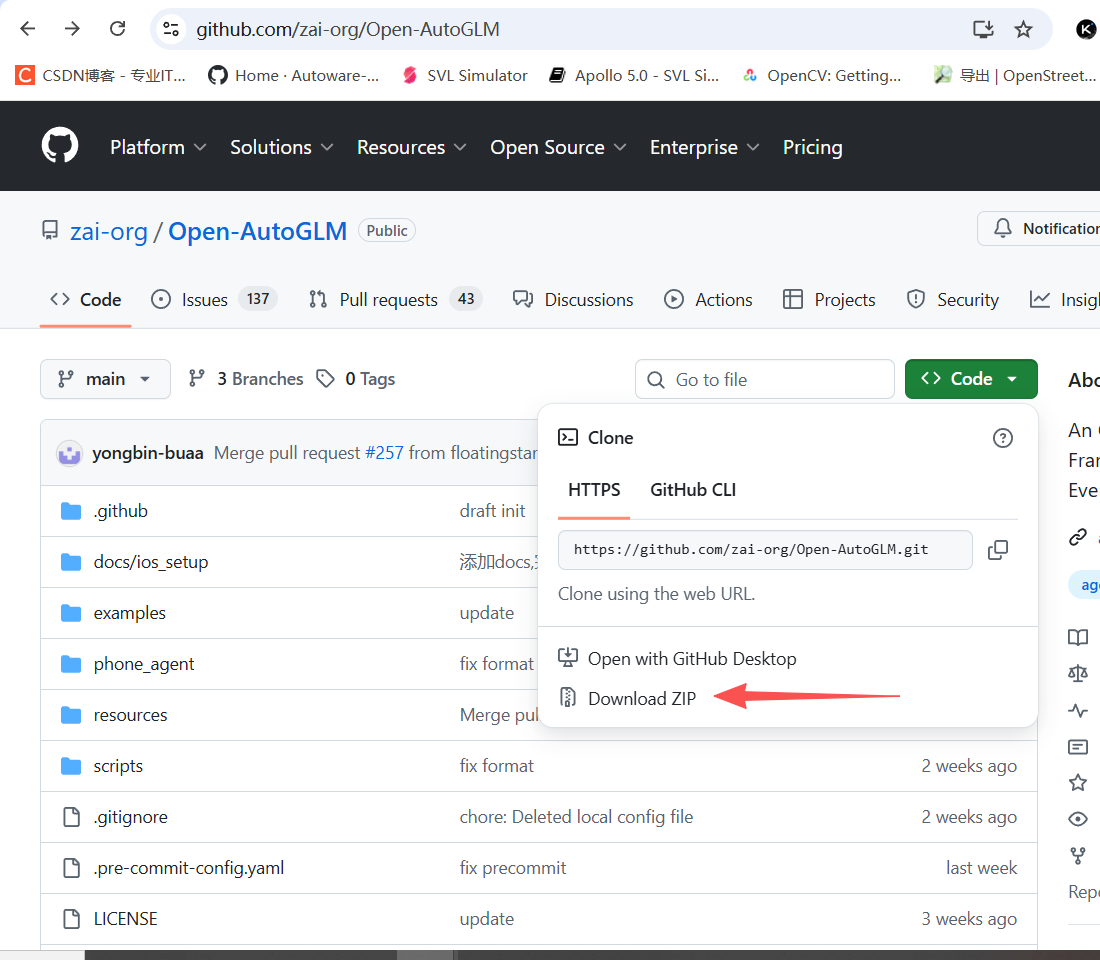Image resolution: width=1100 pixels, height=960 pixels.
Task: Open .pre-commit-config.yaml file
Action: click(189, 868)
